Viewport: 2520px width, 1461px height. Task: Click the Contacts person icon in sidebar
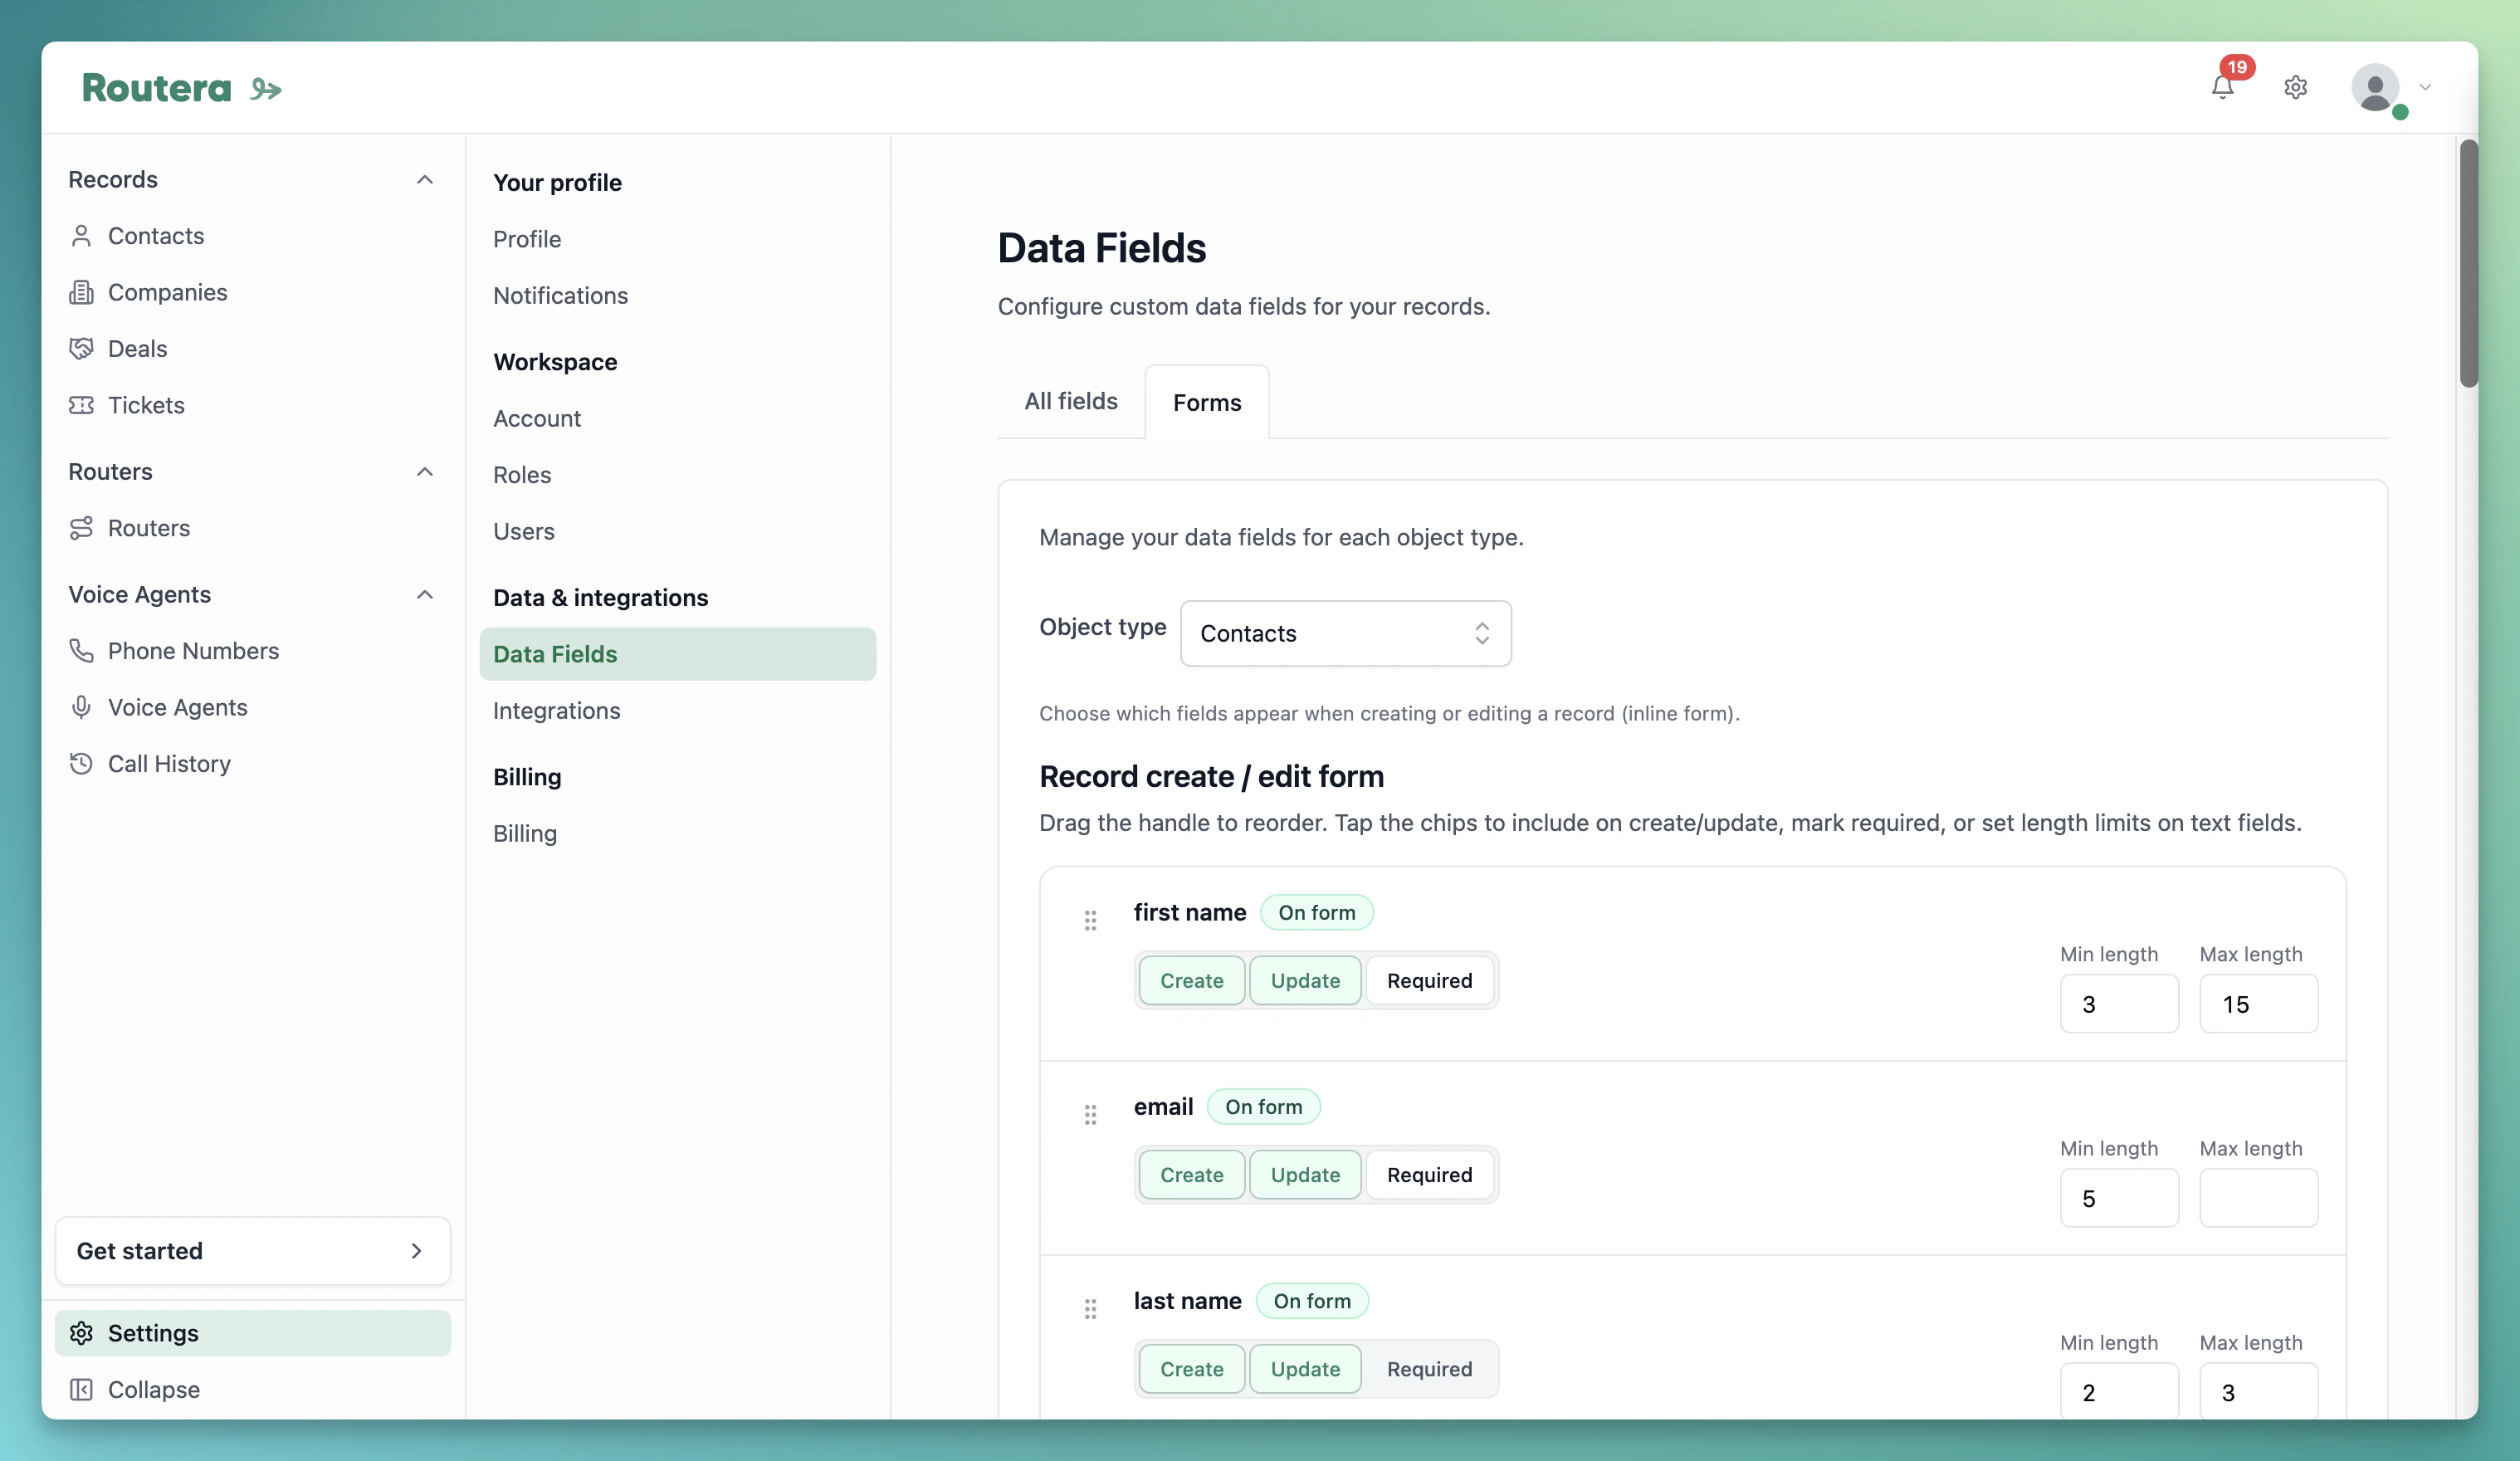pos(81,235)
